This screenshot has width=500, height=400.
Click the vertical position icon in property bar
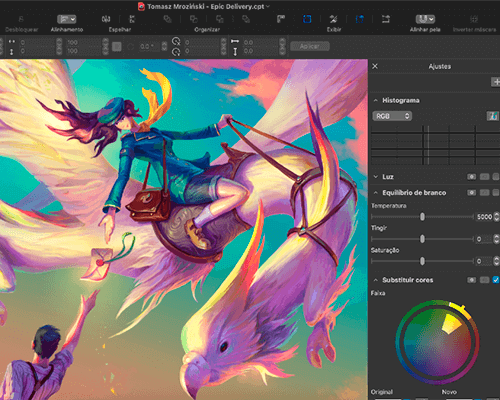[x=12, y=52]
